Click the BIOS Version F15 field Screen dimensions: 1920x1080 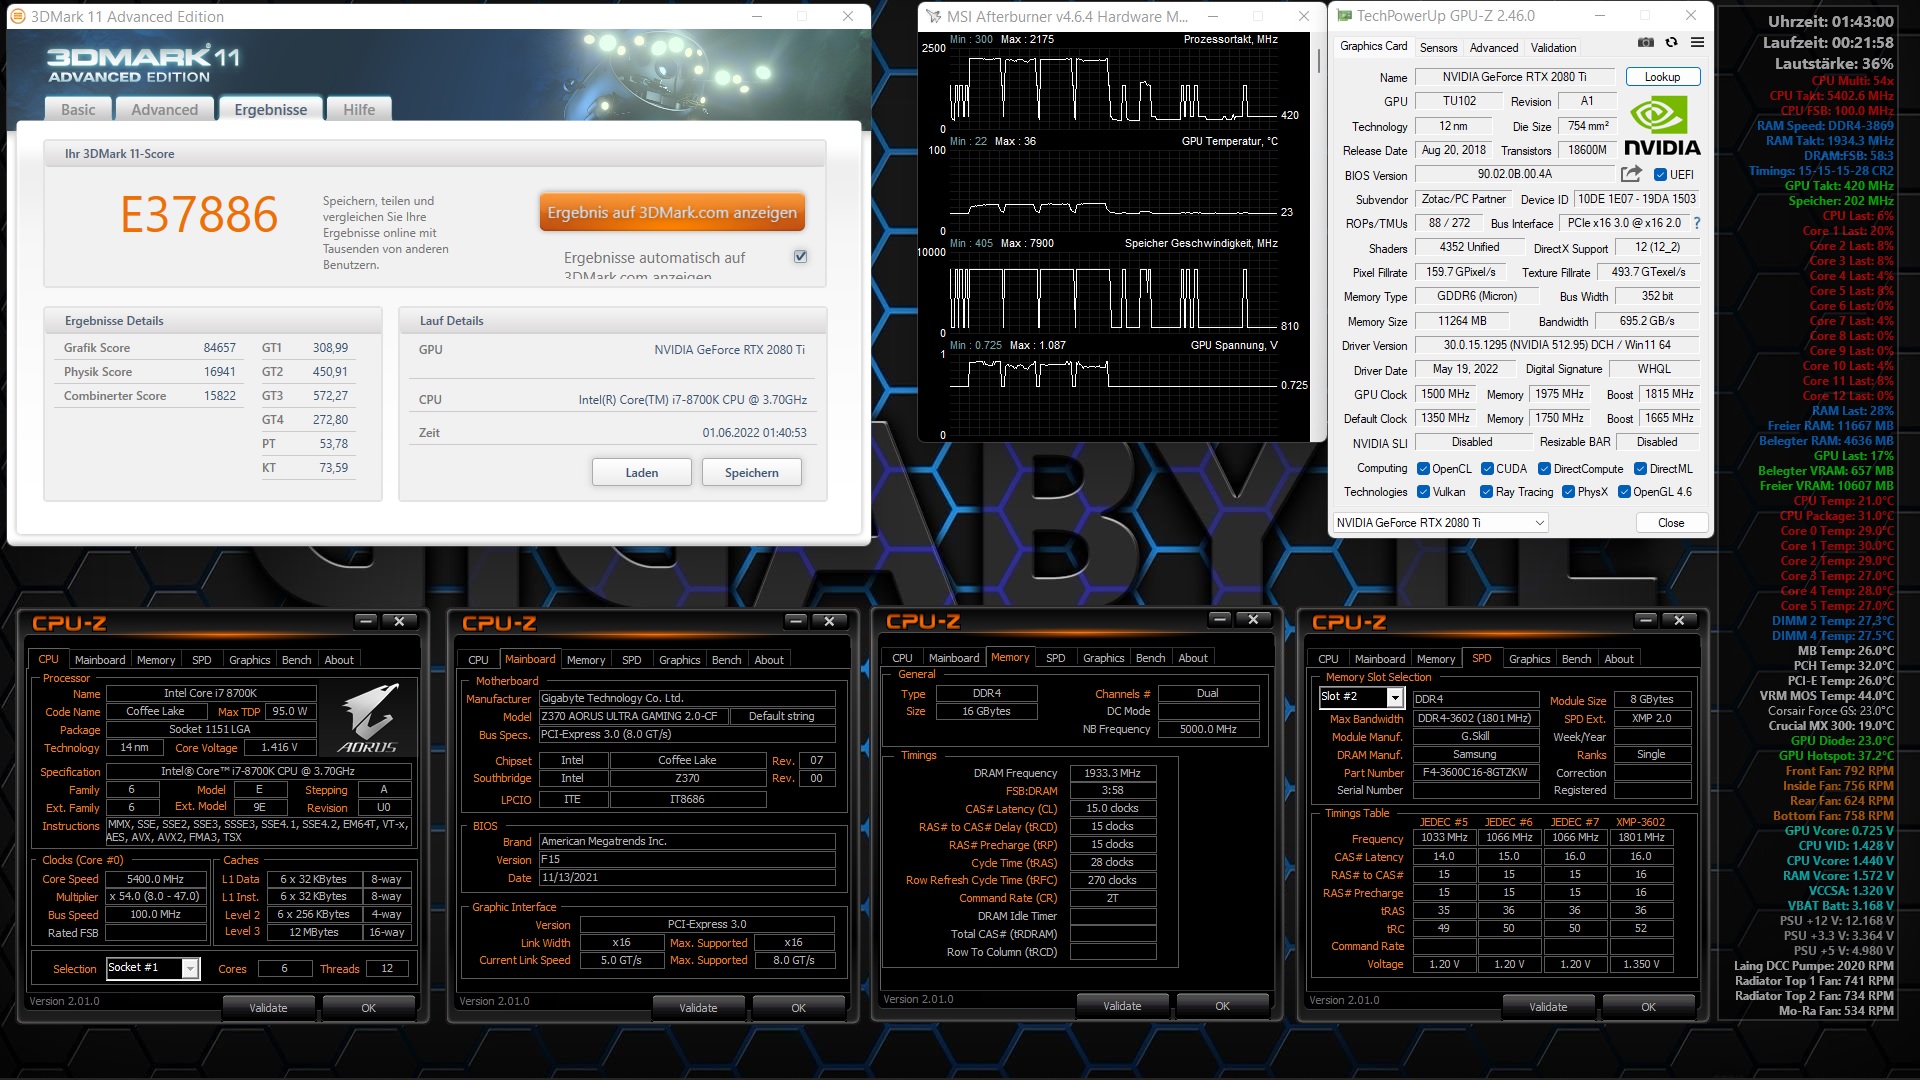tap(686, 859)
